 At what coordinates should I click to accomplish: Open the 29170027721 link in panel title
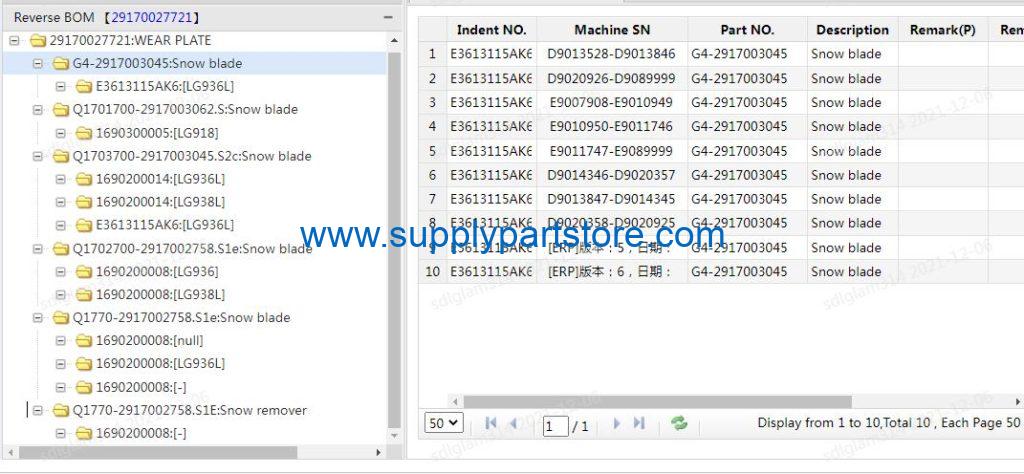pyautogui.click(x=154, y=18)
